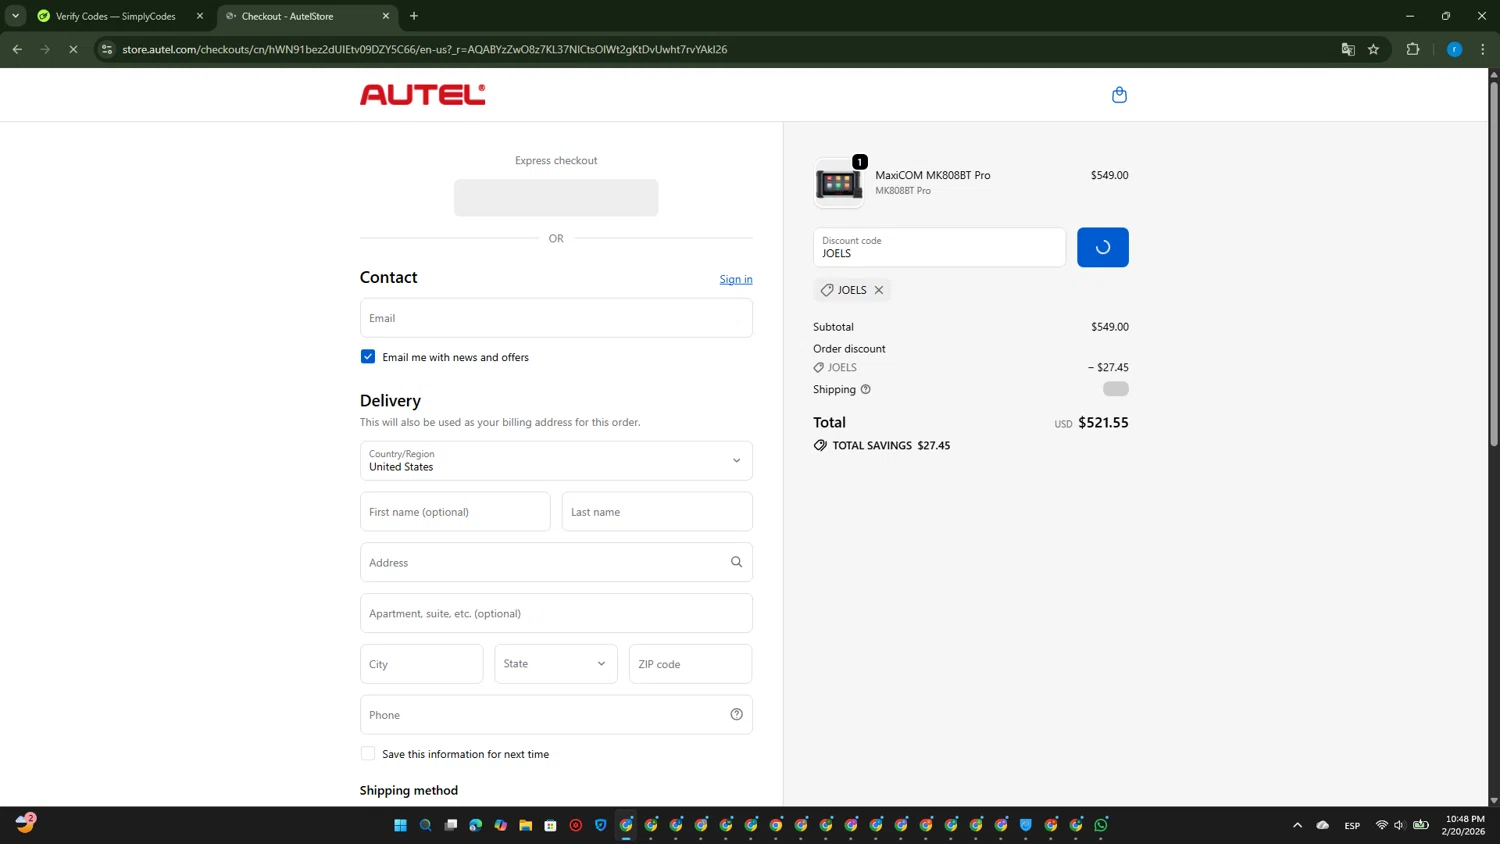Focus the City field
This screenshot has height=844, width=1500.
422,664
